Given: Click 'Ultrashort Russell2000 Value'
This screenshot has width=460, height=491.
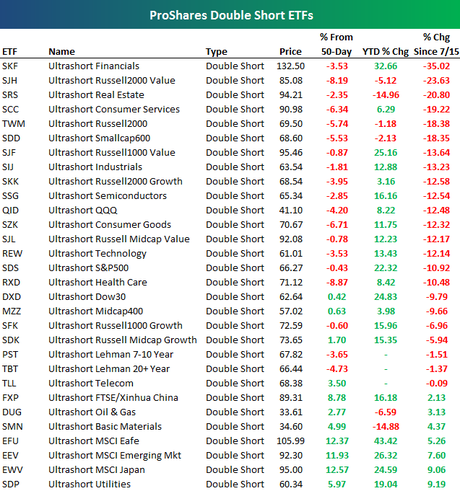Looking at the screenshot, I should coord(112,80).
